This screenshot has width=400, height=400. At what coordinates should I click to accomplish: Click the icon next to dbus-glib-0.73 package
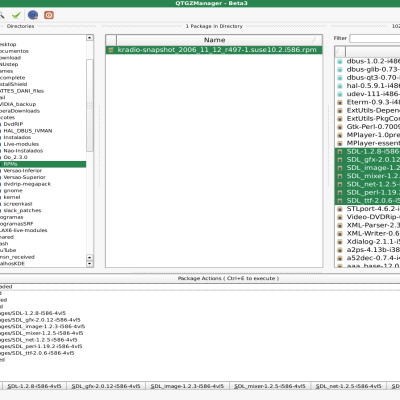tap(340, 70)
